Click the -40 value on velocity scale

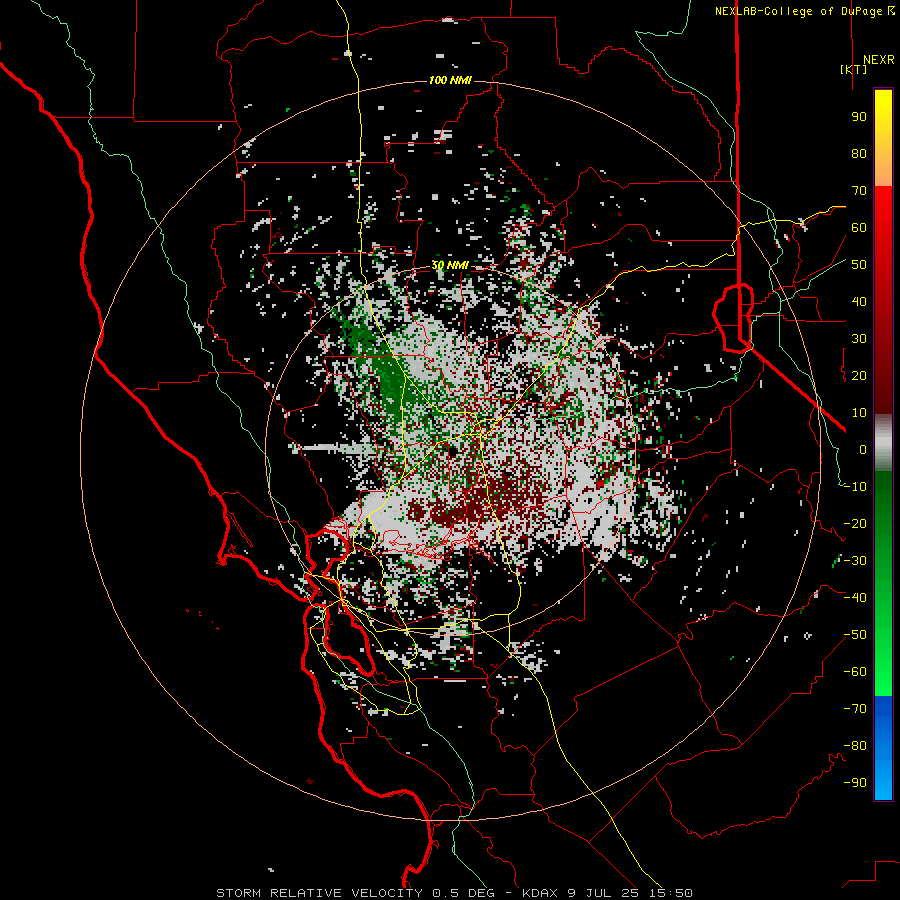click(x=855, y=598)
